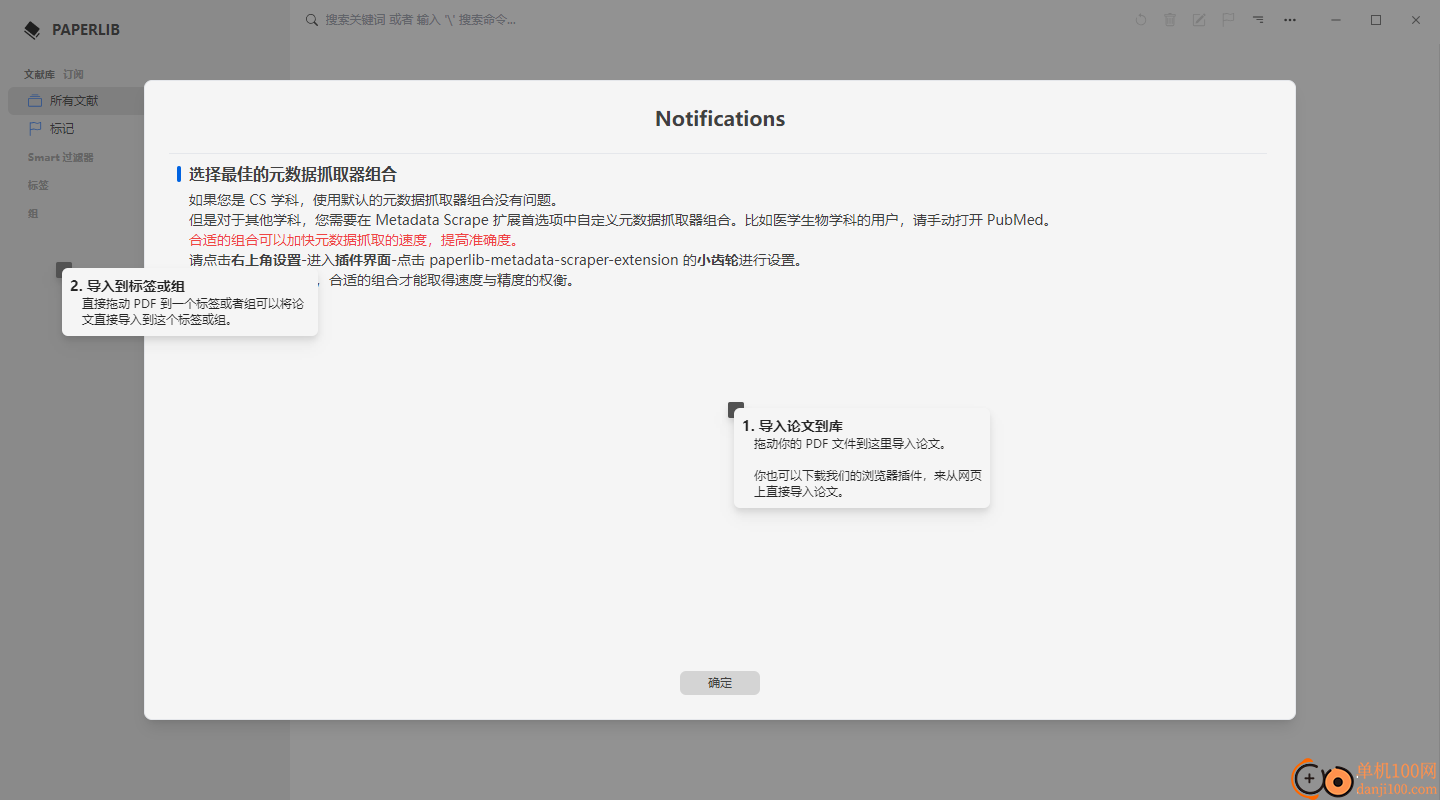The height and width of the screenshot is (800, 1440).
Task: Switch to the 文献库 tab
Action: click(x=39, y=74)
